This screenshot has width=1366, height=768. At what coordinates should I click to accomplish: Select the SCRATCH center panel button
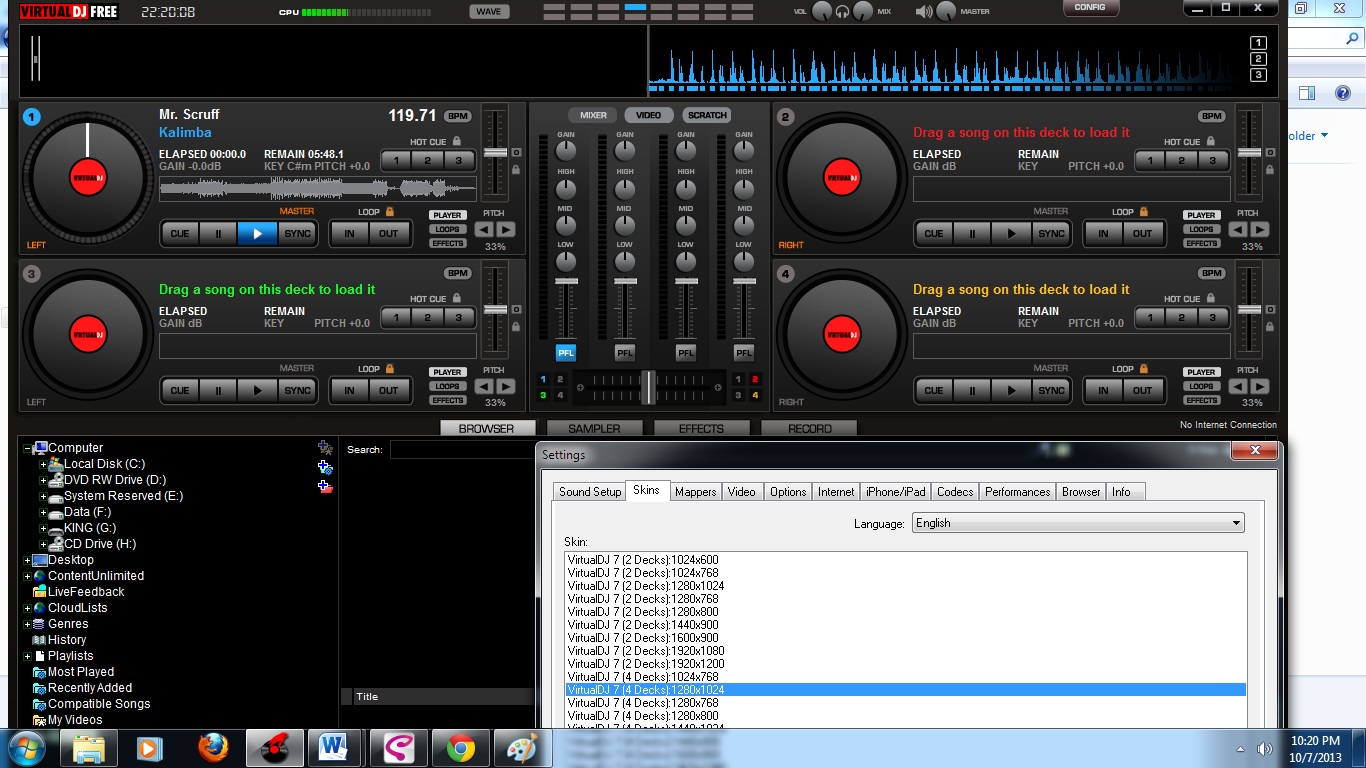pos(707,115)
